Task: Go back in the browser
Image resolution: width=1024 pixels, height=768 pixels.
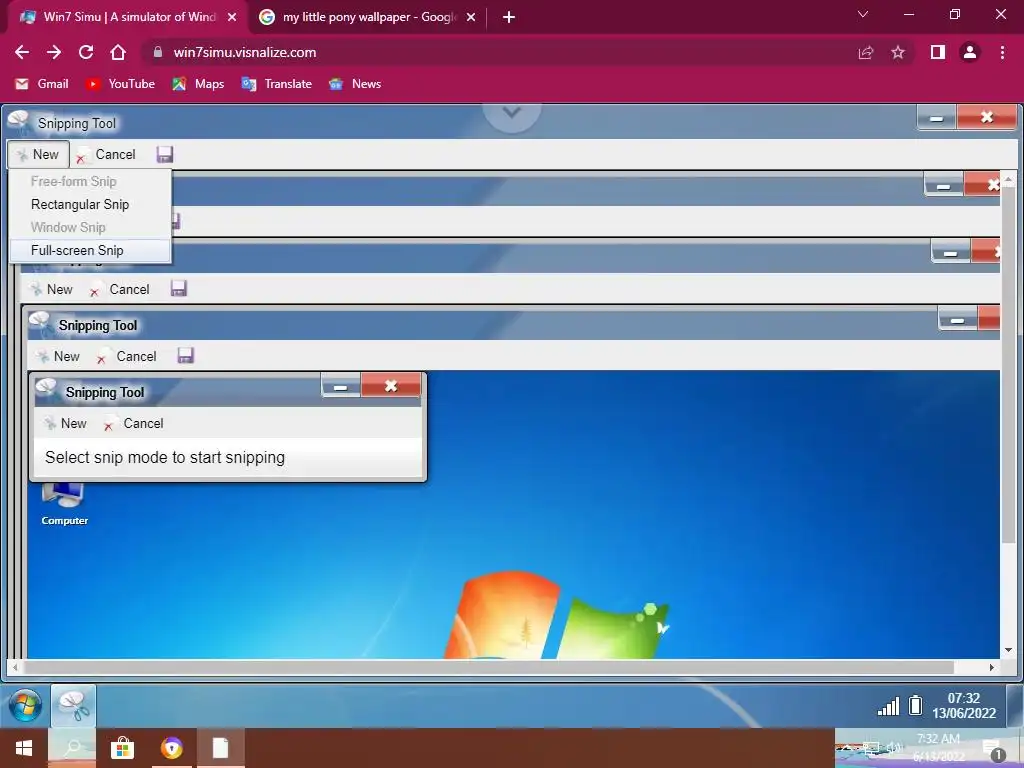Action: 22,52
